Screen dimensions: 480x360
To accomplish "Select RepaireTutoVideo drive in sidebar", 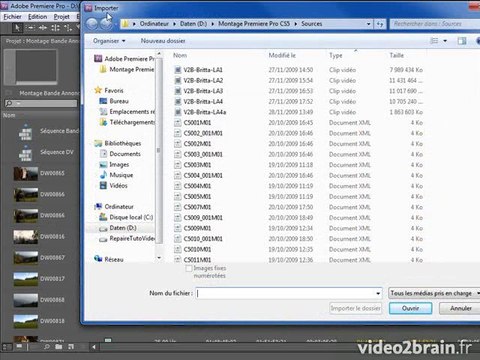I will [x=127, y=239].
